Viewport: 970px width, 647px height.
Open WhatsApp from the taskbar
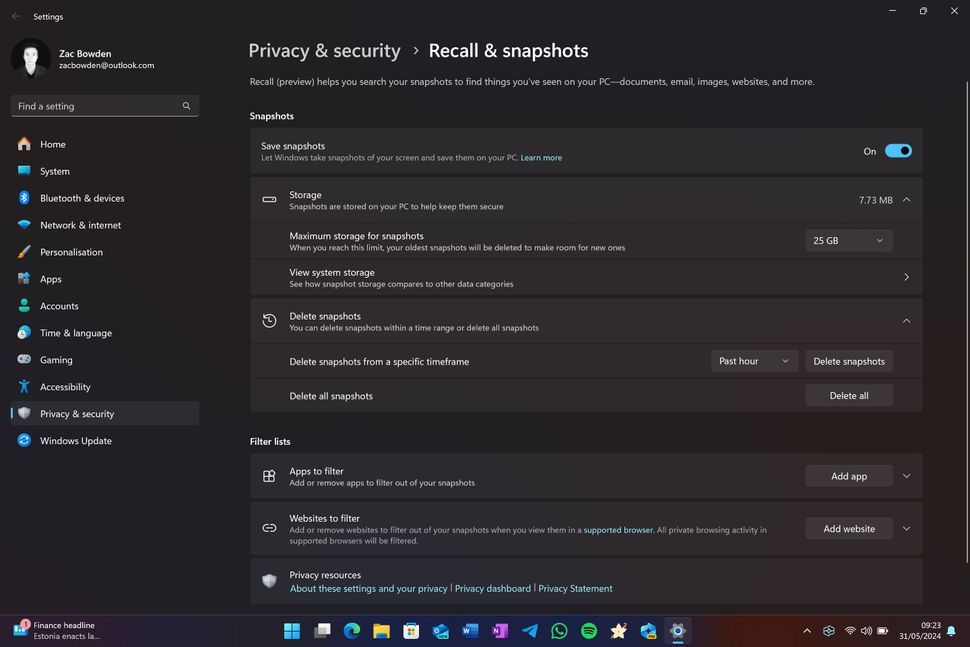tap(559, 630)
